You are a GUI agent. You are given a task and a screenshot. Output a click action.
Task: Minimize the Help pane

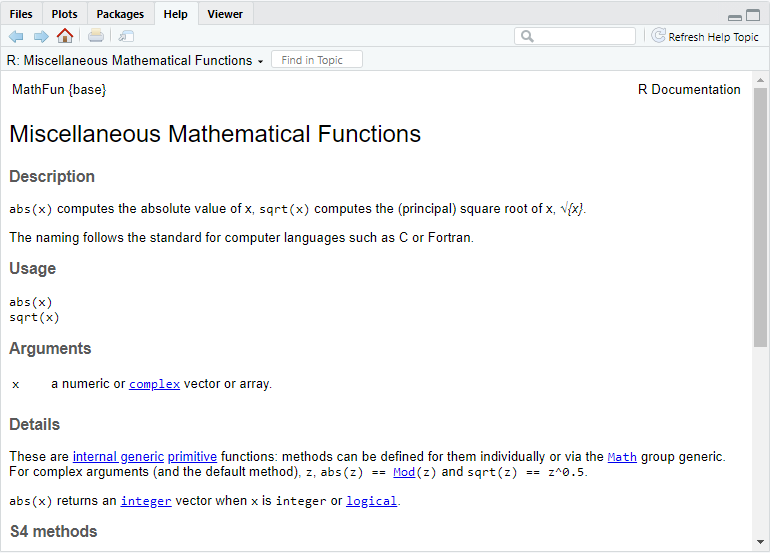pos(735,16)
